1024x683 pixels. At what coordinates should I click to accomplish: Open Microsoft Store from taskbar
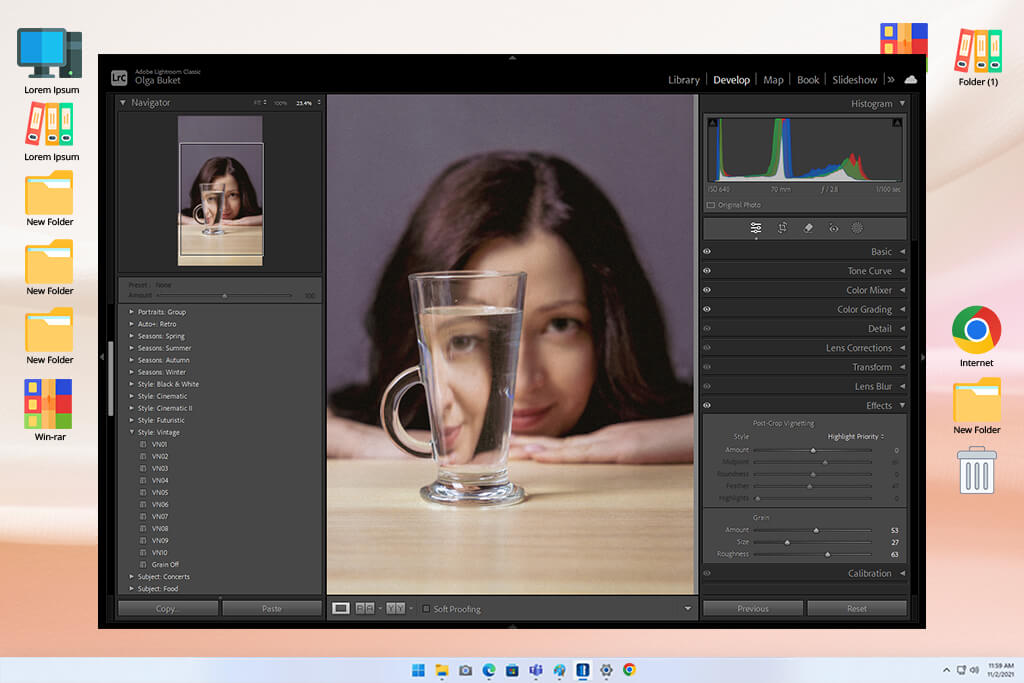click(512, 670)
